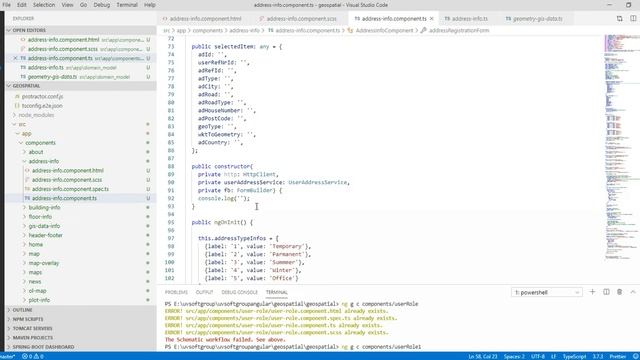
Task: Open tsconfig.e2e.json file
Action: click(42, 106)
